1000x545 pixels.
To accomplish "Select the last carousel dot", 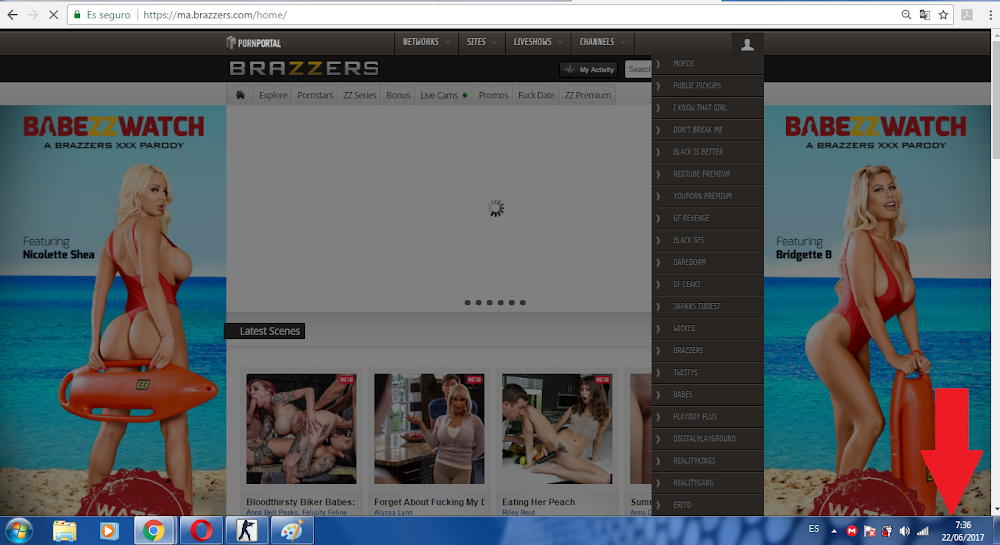I will point(522,303).
